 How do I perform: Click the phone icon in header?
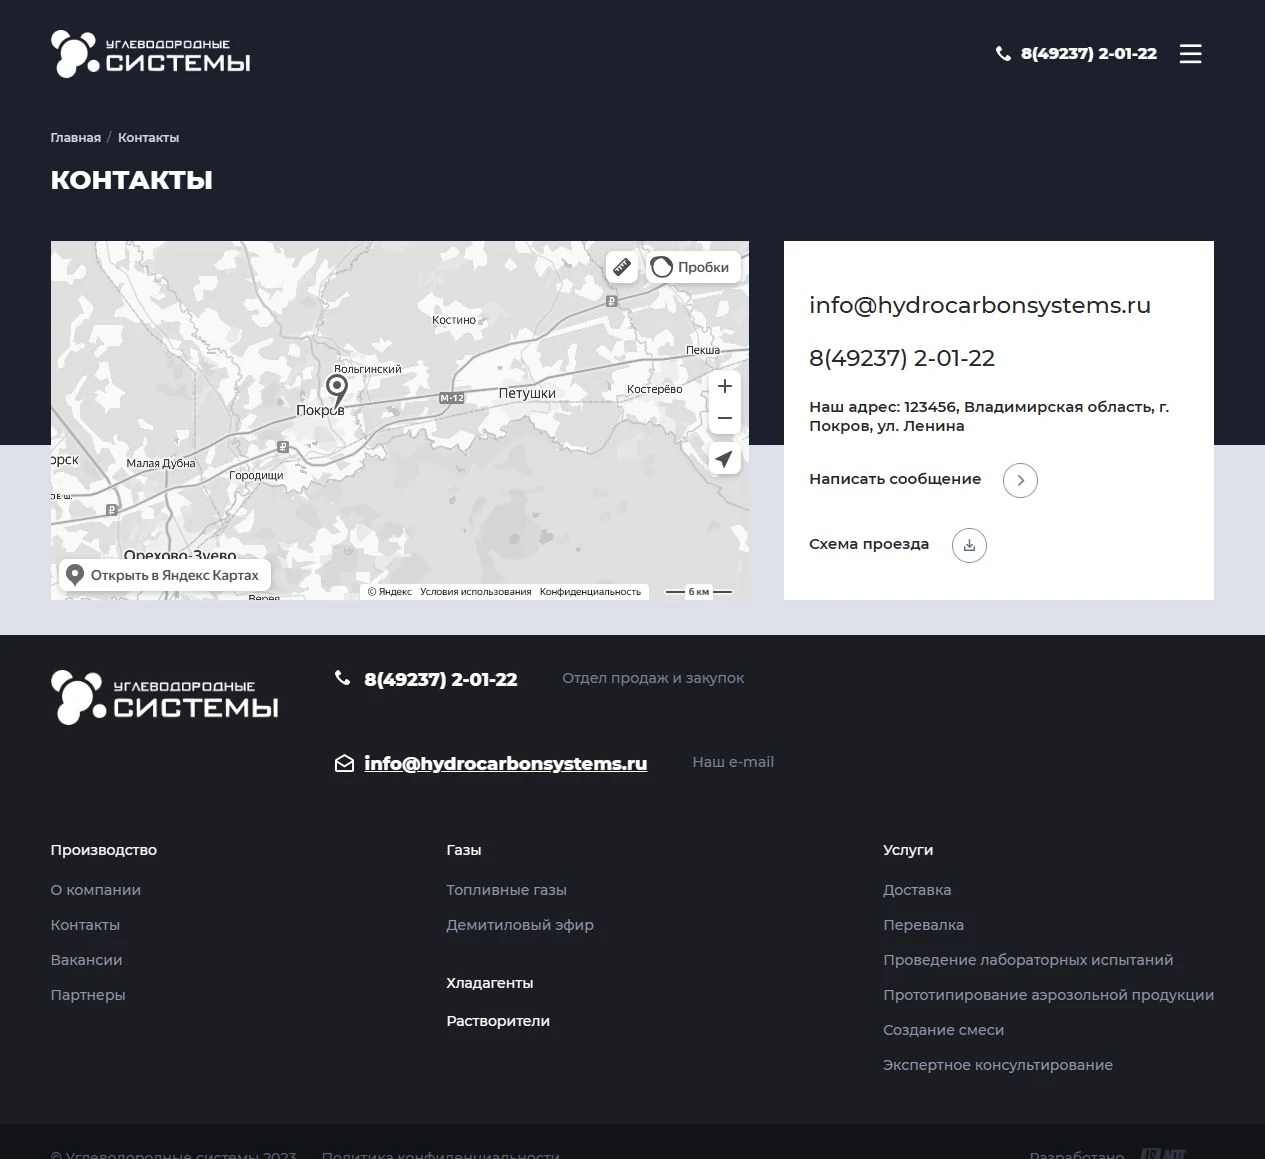coord(1003,54)
